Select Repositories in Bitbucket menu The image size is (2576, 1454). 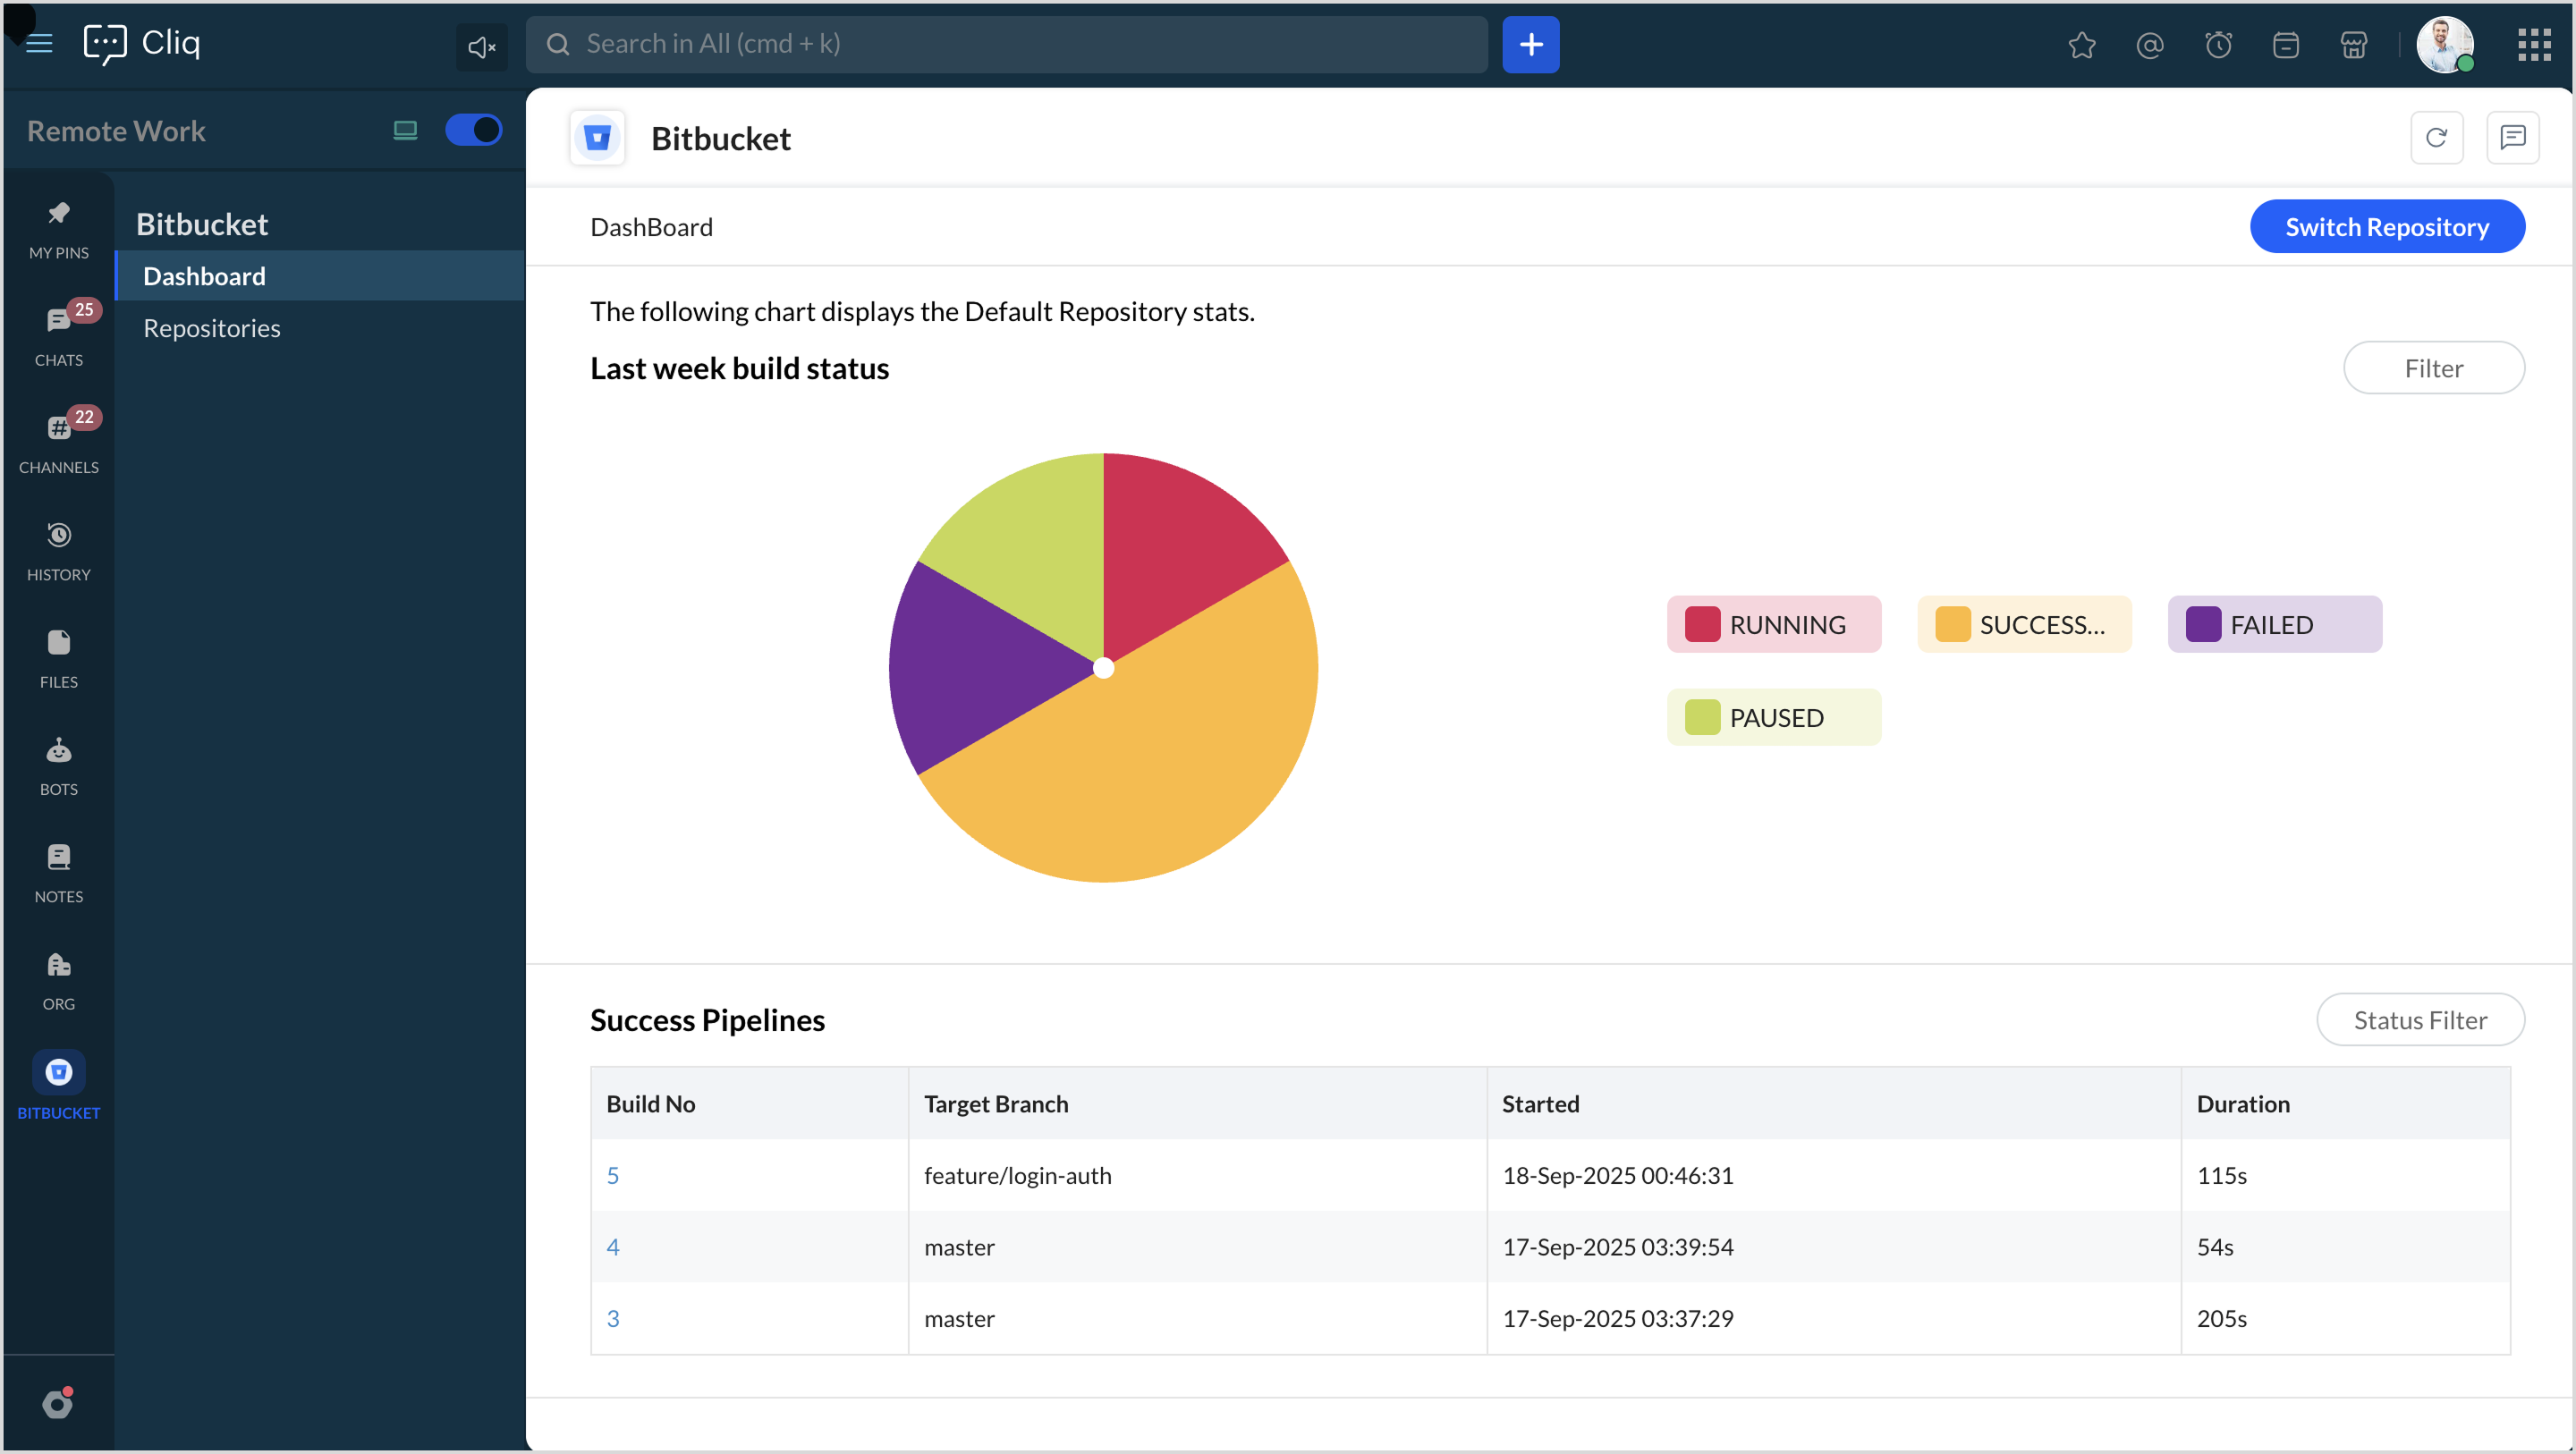click(212, 328)
